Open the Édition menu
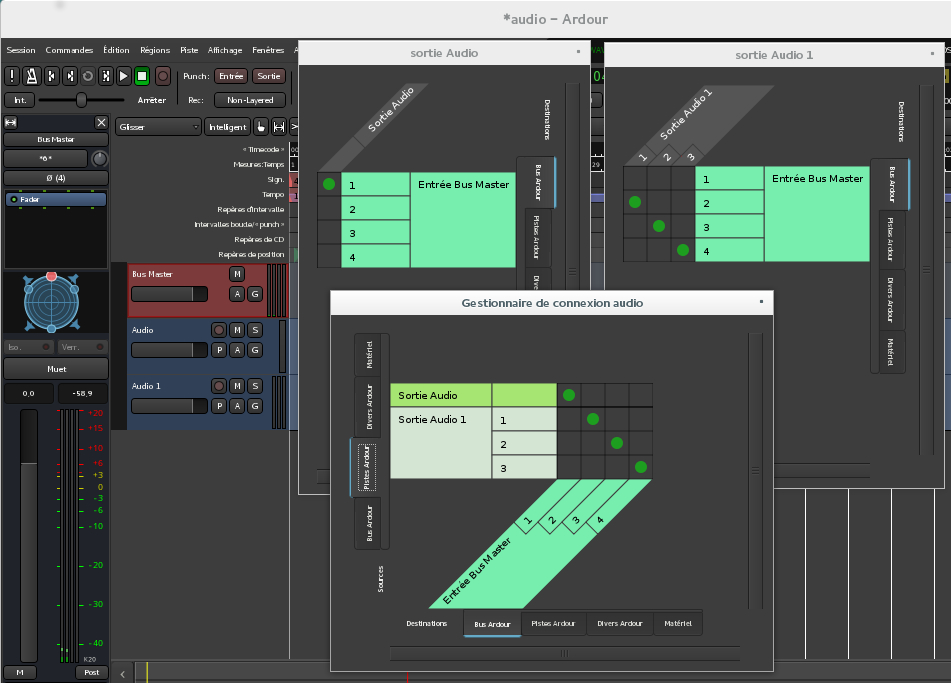 pyautogui.click(x=116, y=50)
